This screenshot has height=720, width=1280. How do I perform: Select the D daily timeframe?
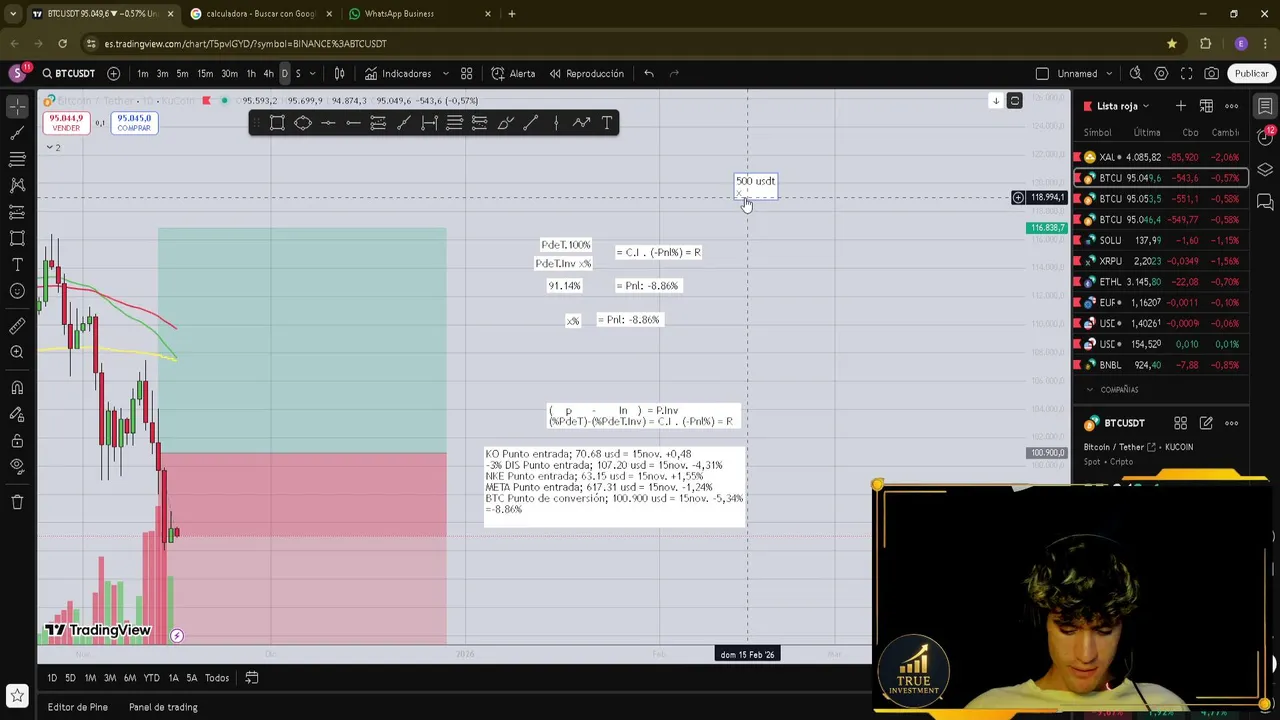click(284, 73)
